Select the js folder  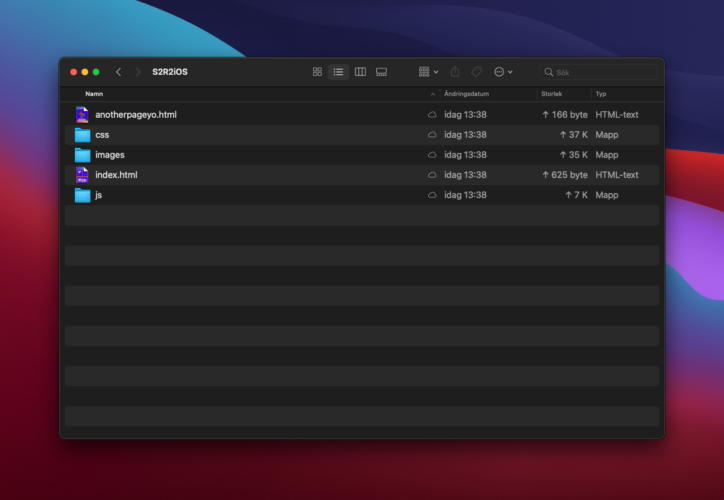98,195
